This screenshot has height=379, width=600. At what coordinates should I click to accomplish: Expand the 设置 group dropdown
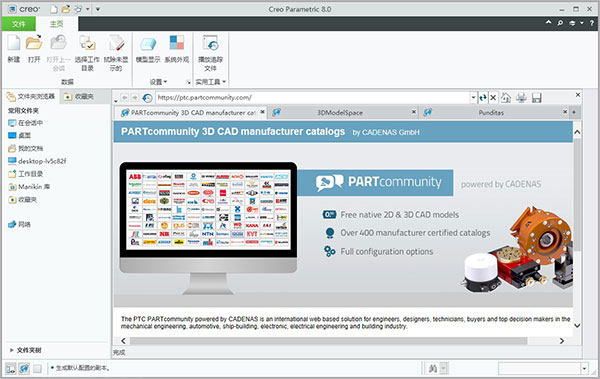158,82
